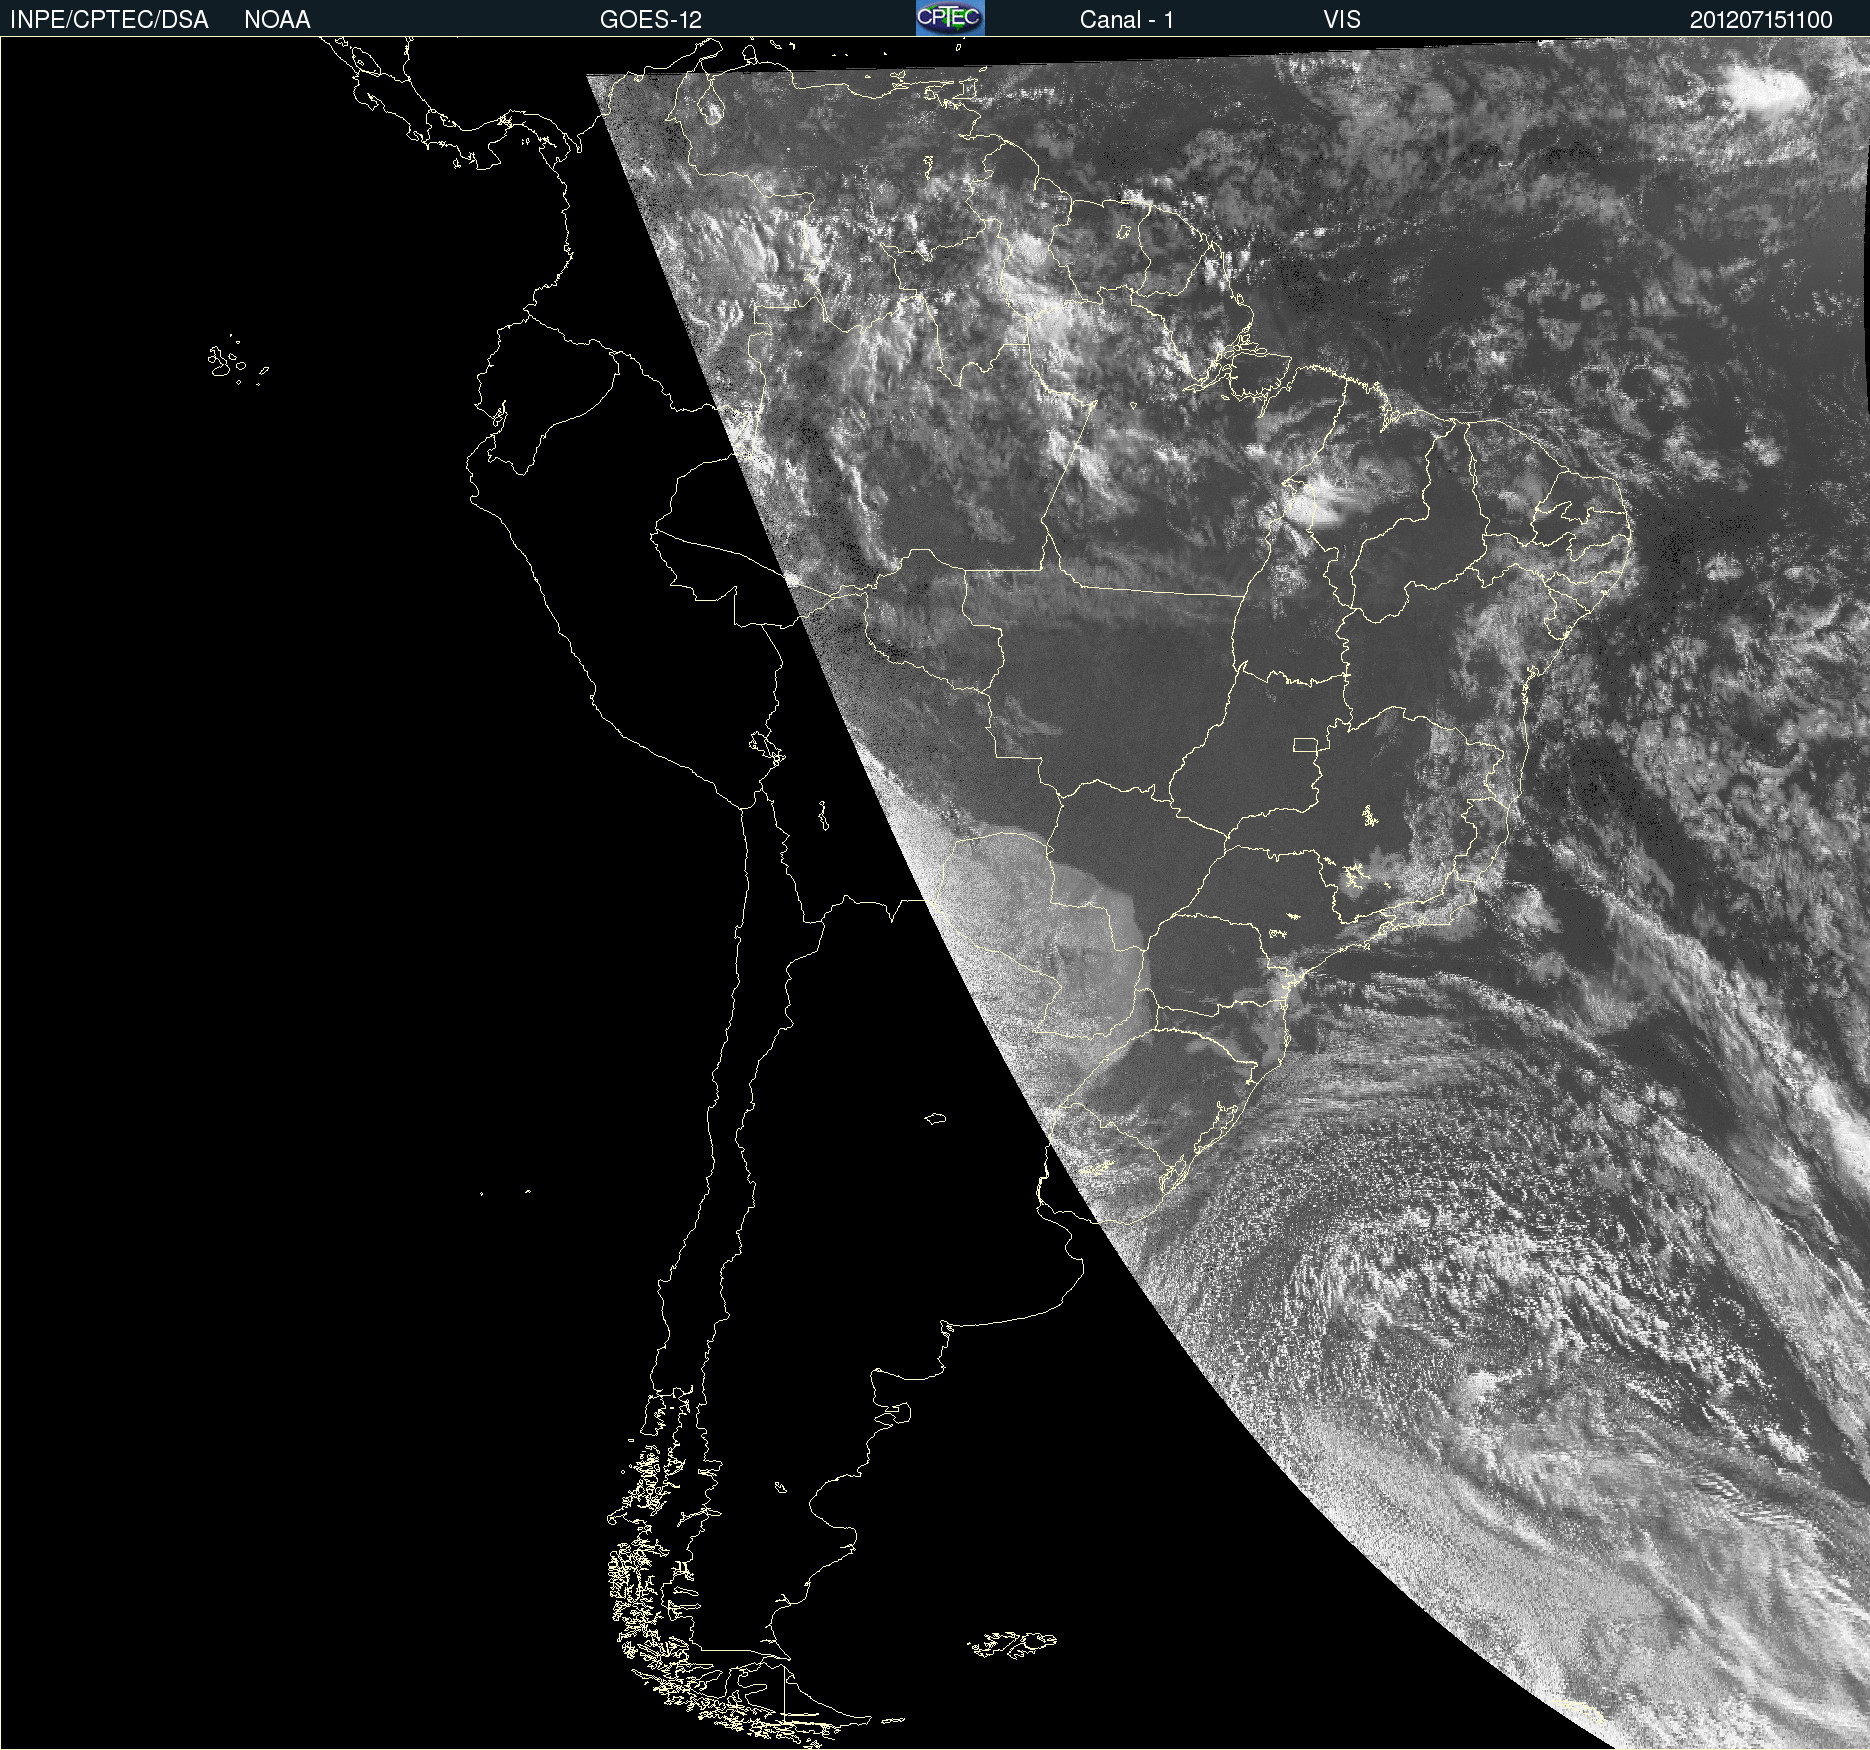Click the VIS channel label

pyautogui.click(x=1342, y=20)
